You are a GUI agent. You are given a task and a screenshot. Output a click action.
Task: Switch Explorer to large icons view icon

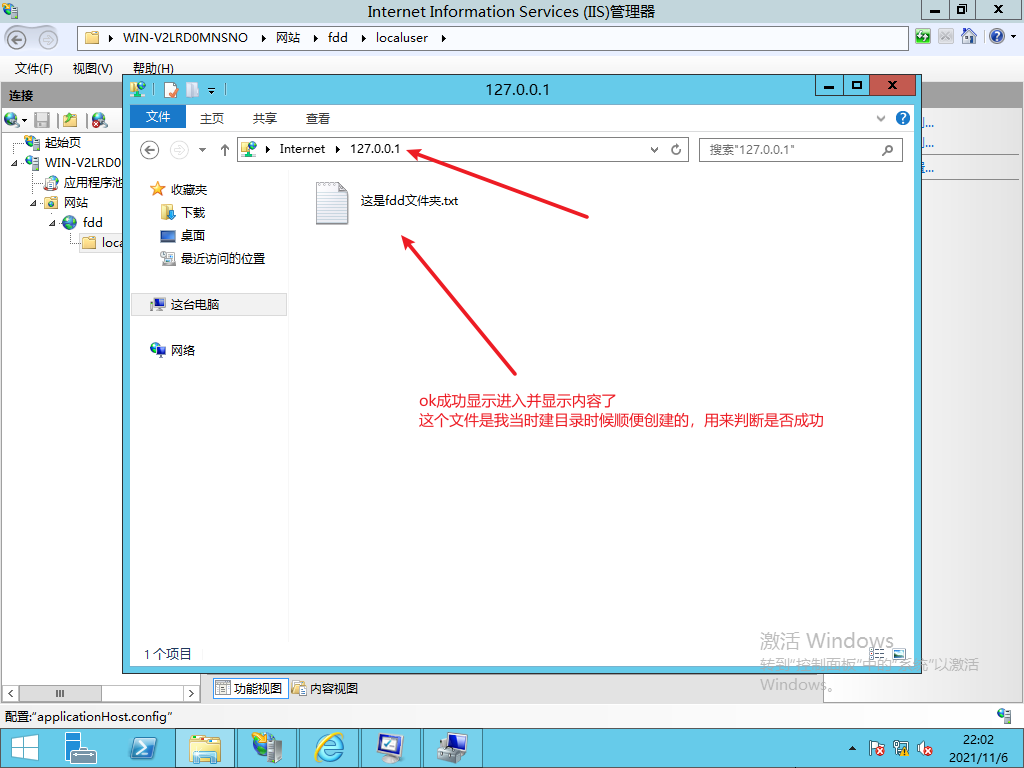(899, 654)
